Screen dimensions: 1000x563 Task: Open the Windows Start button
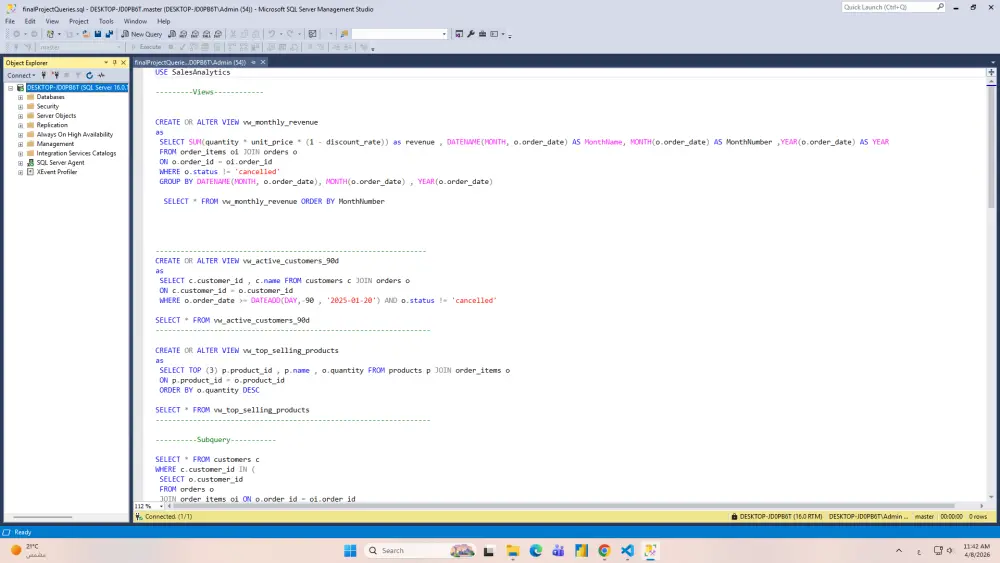350,550
